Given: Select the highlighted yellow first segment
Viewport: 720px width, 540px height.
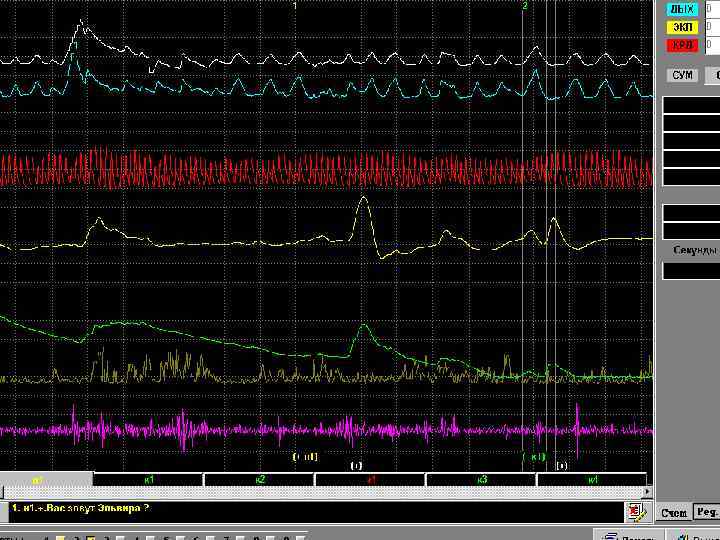Looking at the screenshot, I should pos(46,480).
